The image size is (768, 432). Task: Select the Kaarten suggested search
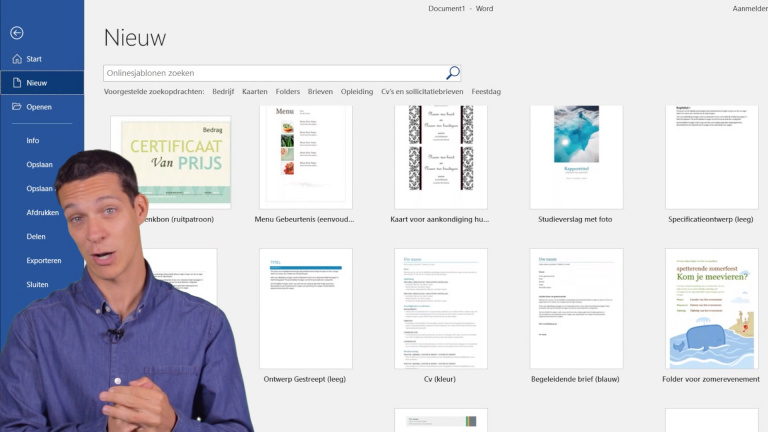coord(255,92)
